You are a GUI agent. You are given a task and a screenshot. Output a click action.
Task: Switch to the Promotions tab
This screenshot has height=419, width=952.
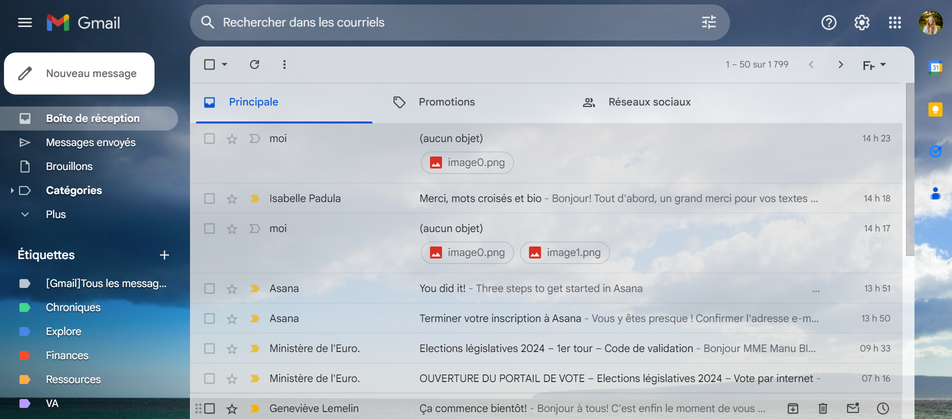pos(446,102)
